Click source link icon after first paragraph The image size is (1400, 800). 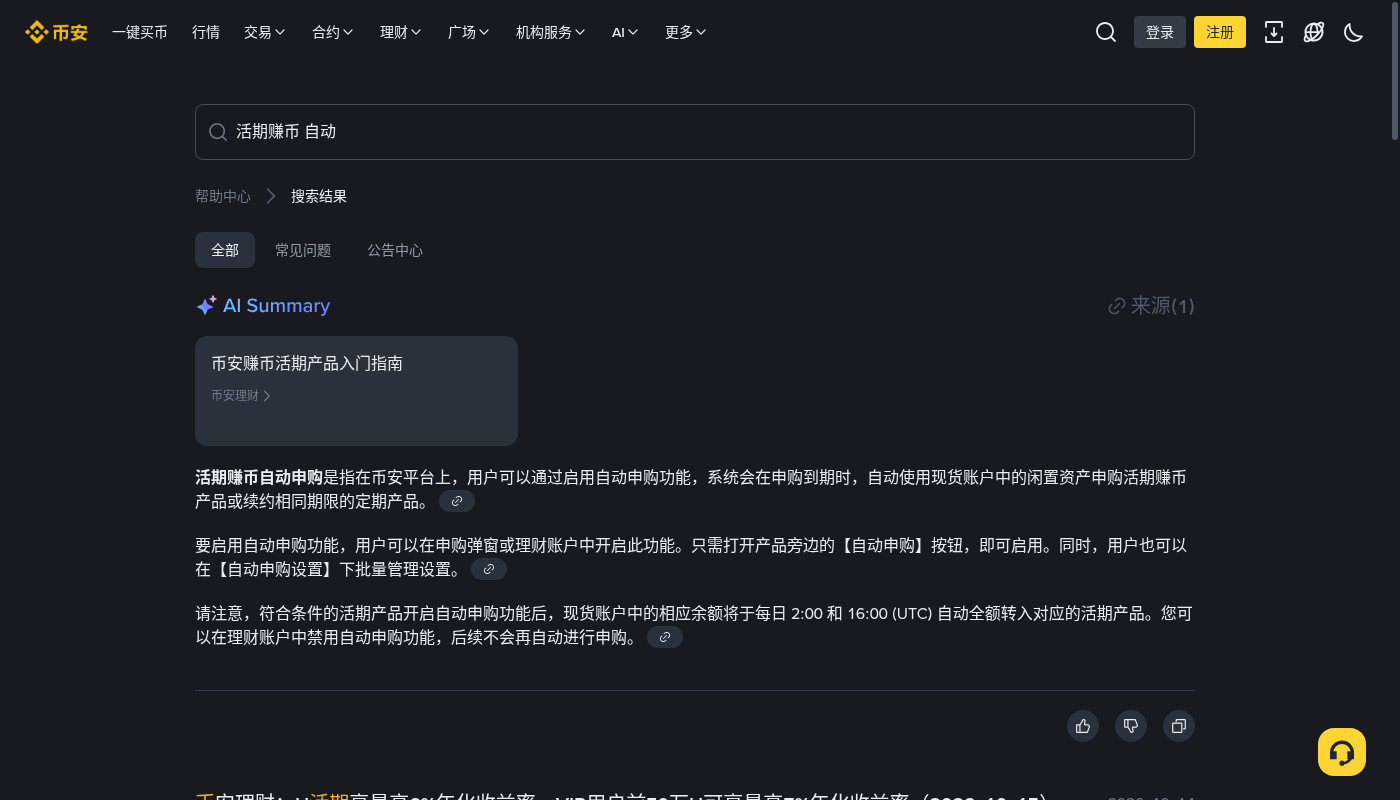457,501
